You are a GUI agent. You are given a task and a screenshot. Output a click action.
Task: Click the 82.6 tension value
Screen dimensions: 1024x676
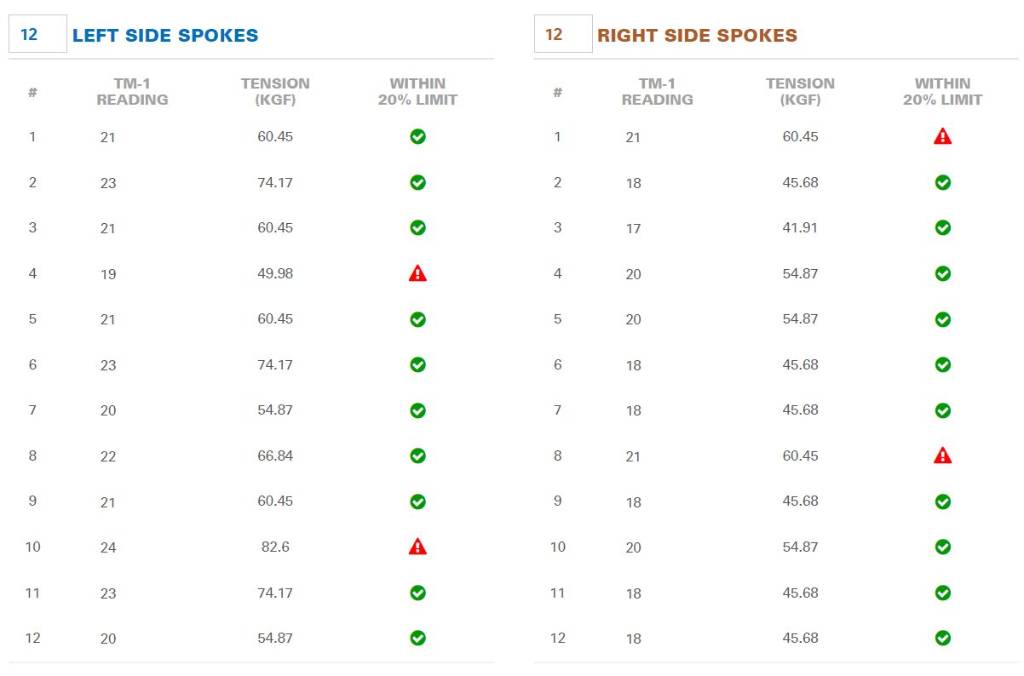point(275,547)
